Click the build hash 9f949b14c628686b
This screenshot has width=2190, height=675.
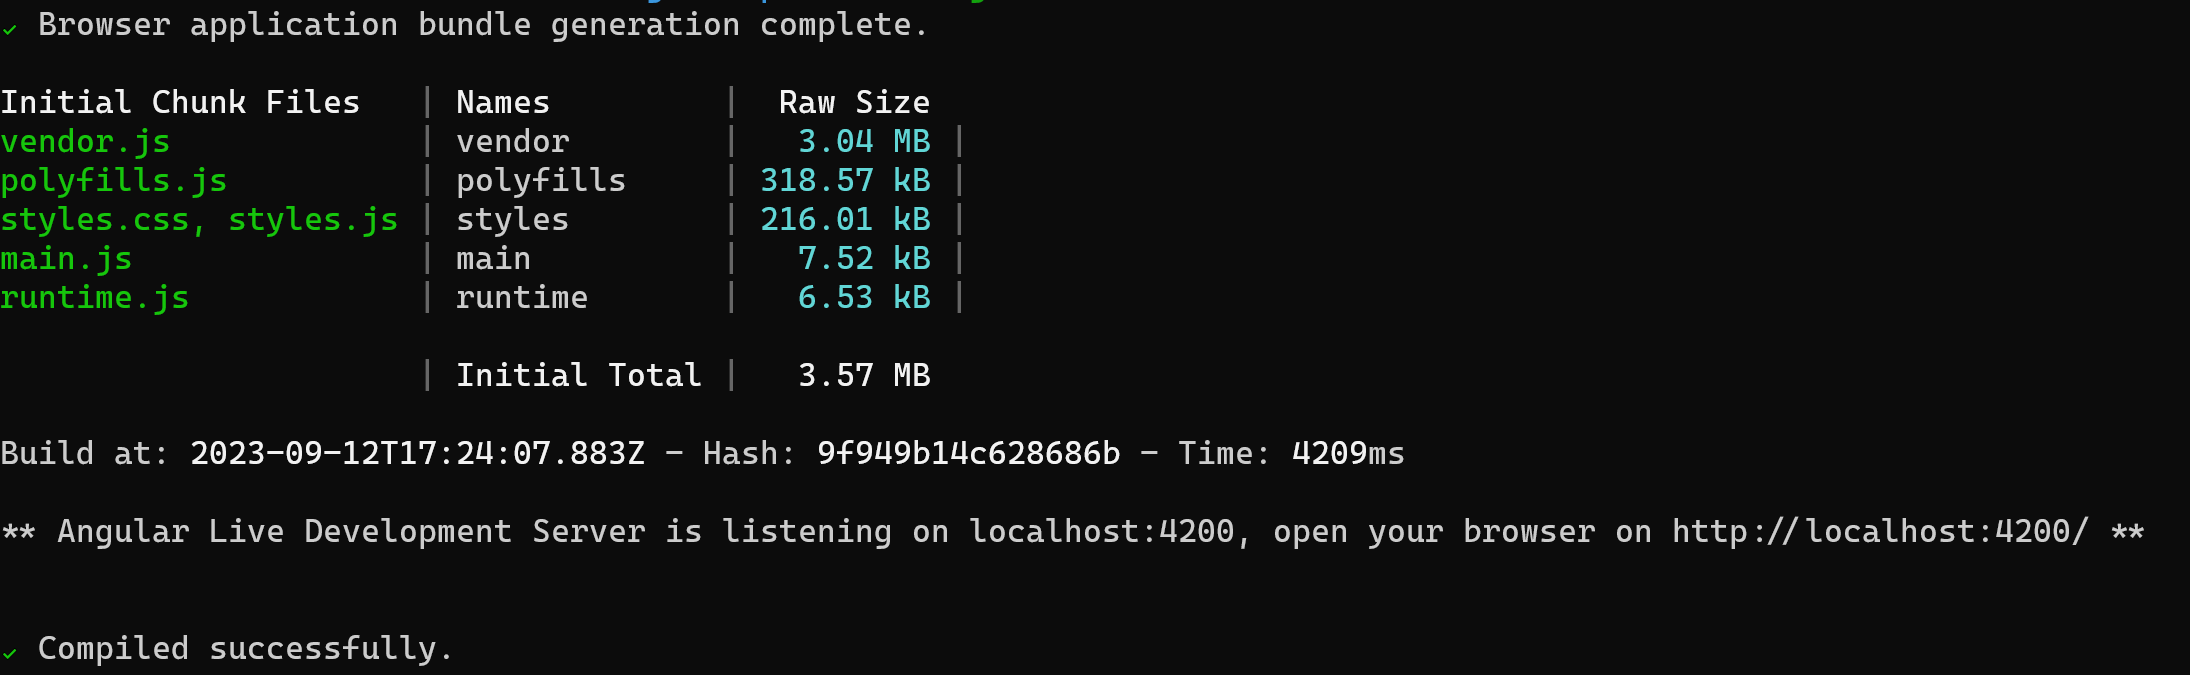pos(968,453)
